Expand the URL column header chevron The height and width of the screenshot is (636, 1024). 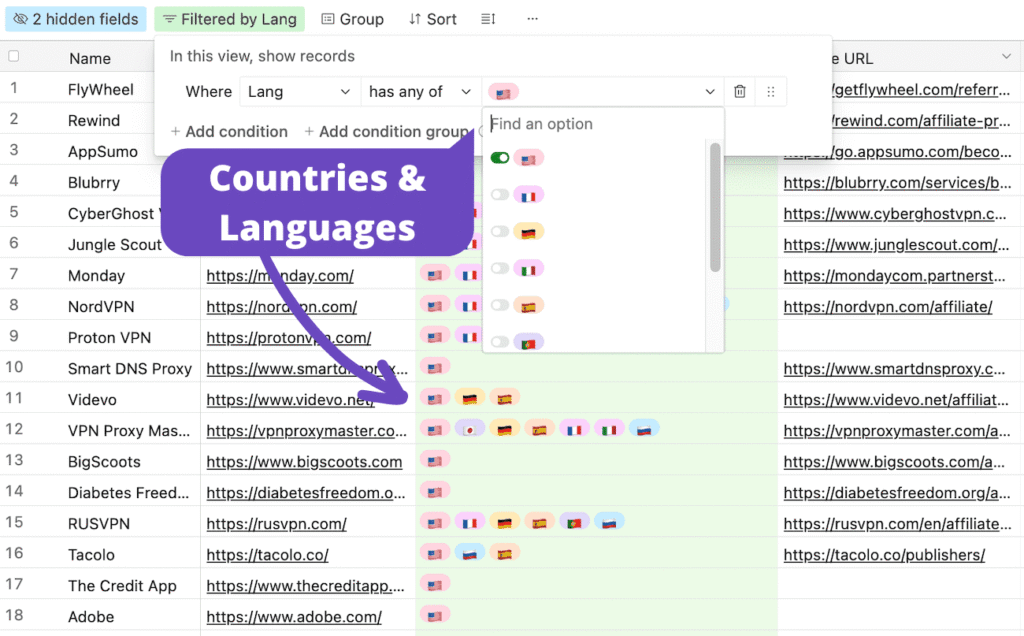coord(1006,57)
